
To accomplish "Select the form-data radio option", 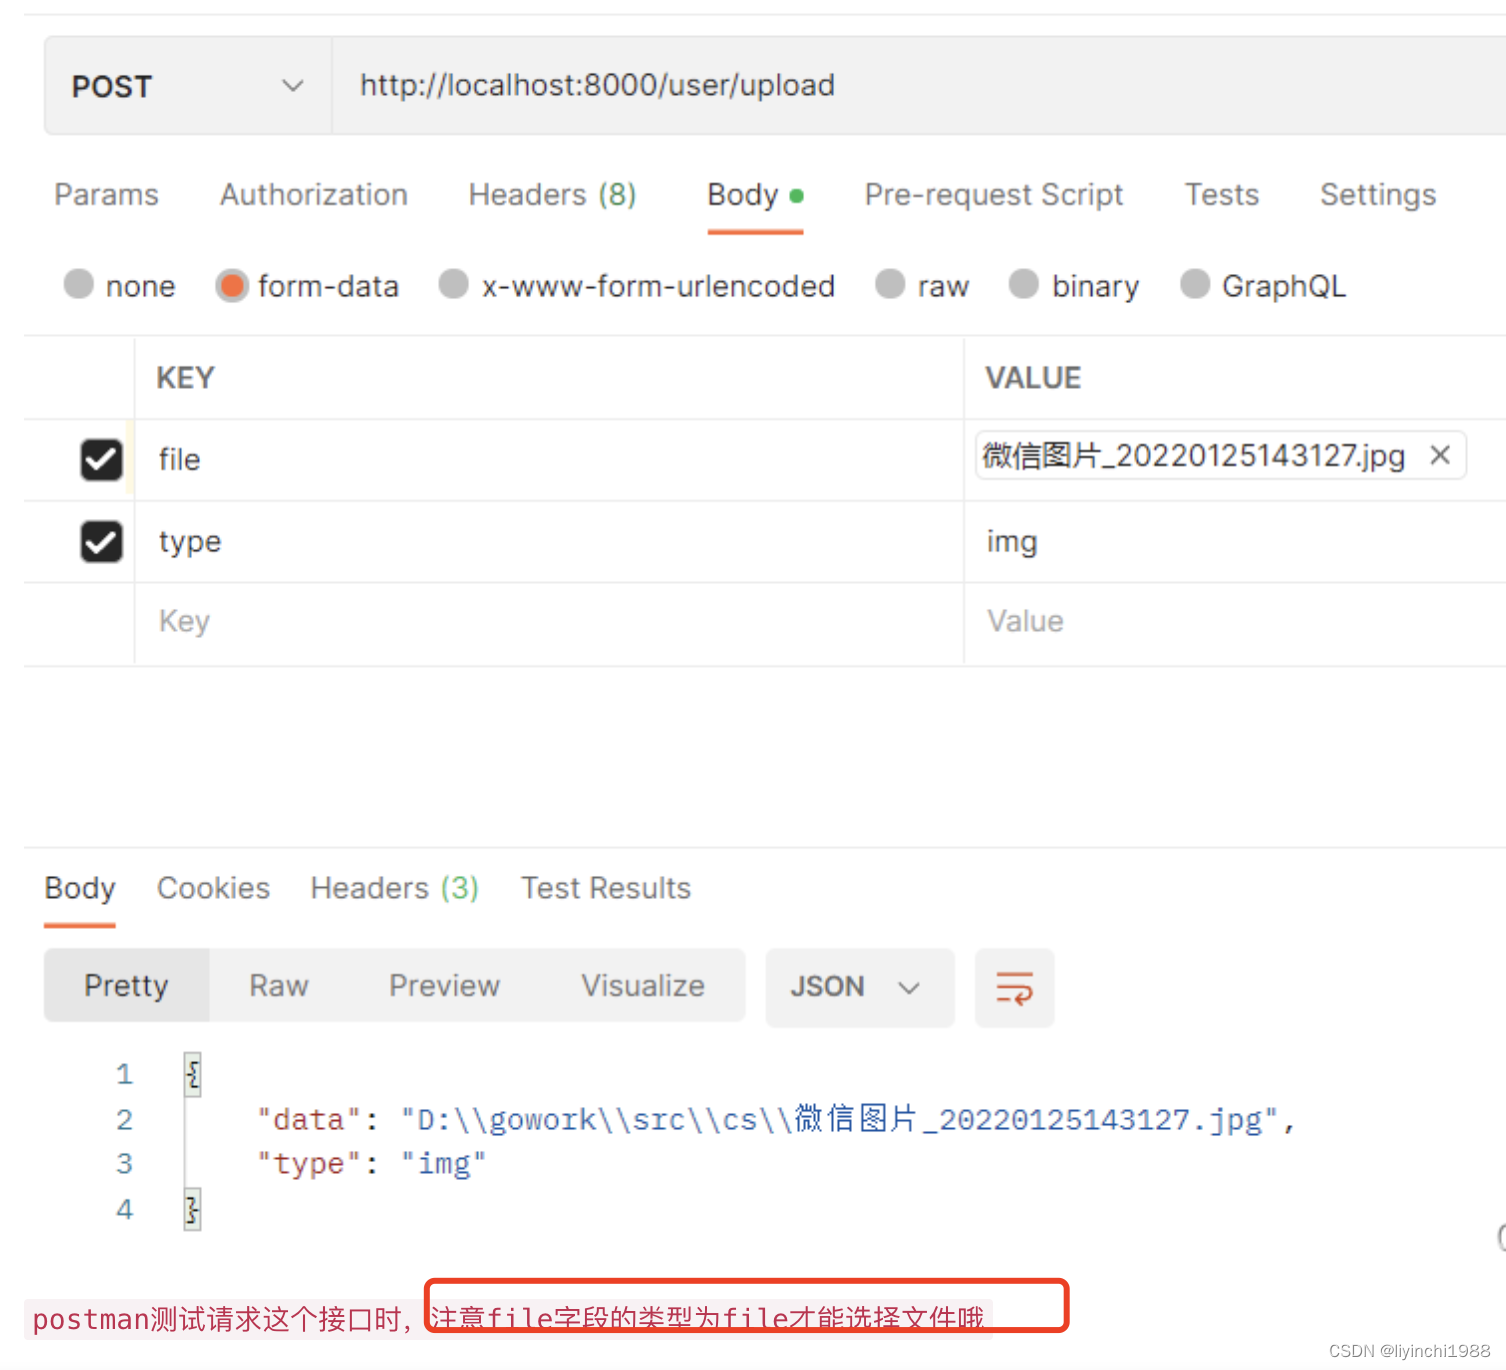I will coord(232,285).
